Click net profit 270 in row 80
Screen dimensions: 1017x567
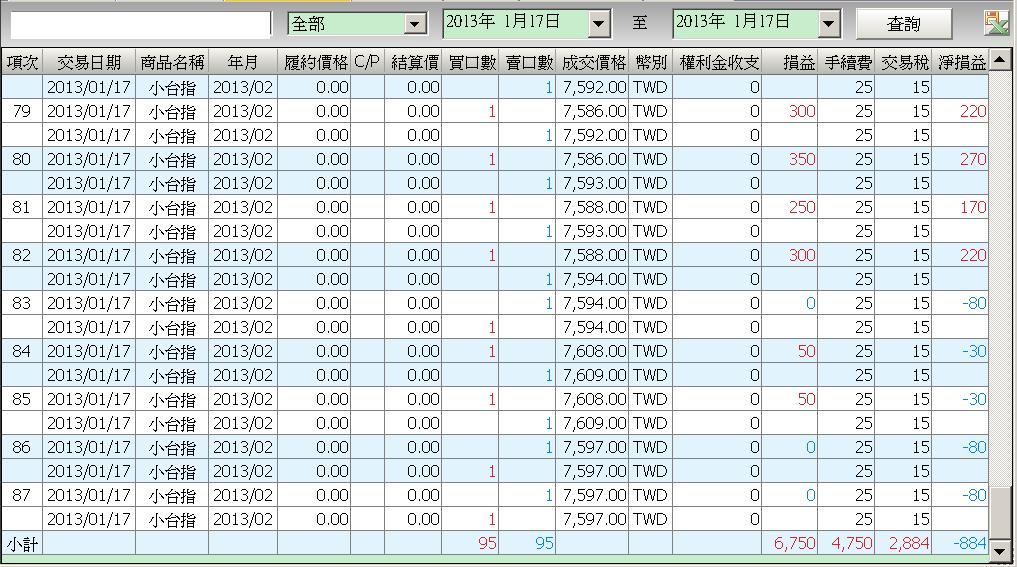coord(973,159)
